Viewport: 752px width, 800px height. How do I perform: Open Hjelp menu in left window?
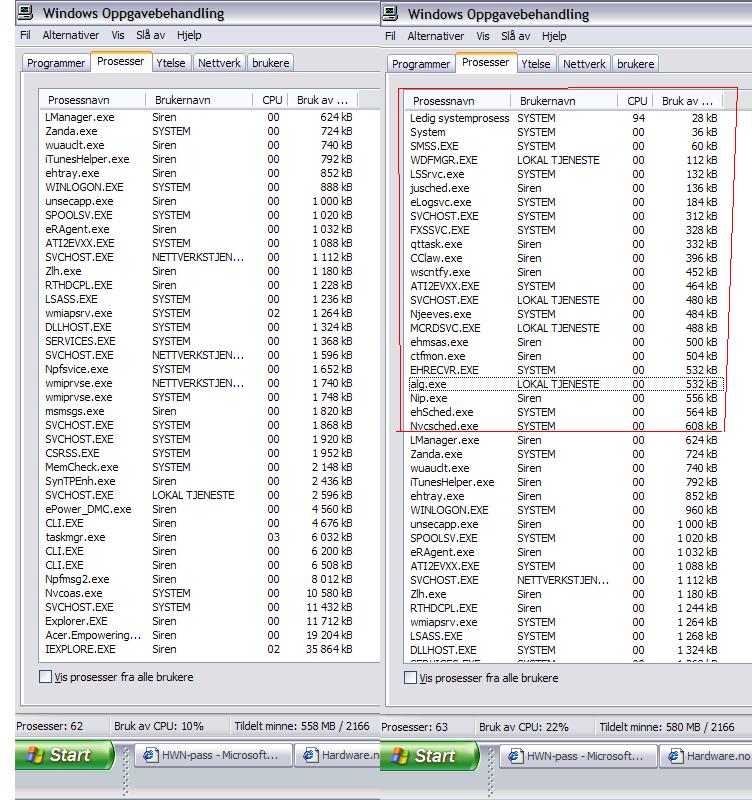tap(189, 35)
